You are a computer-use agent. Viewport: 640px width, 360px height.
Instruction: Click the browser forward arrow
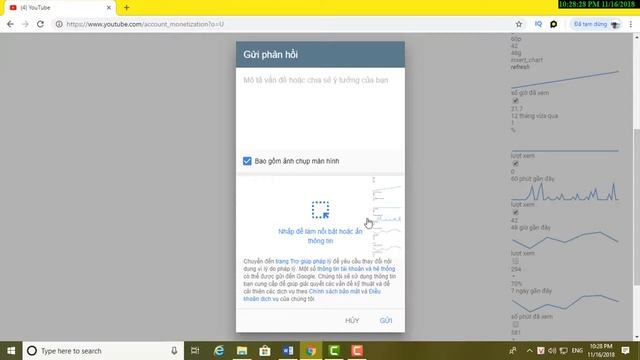[x=25, y=24]
